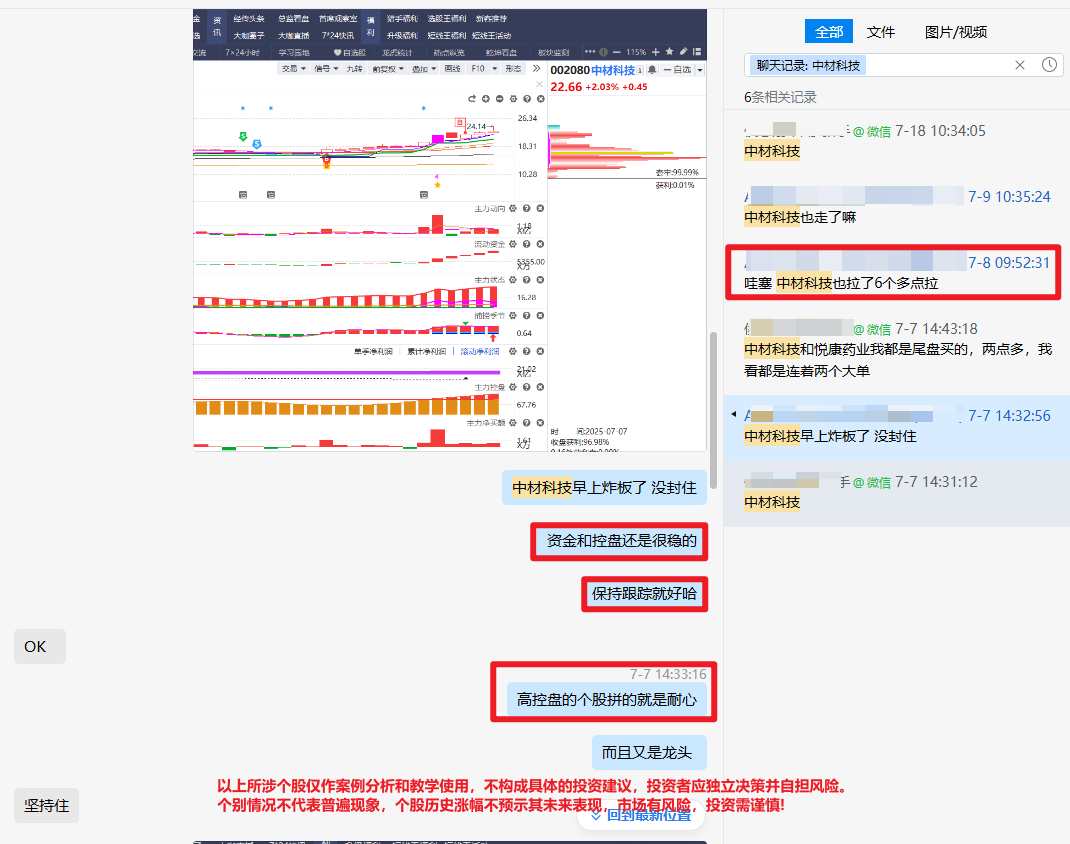Click the K-line chart zoom-out minus icon
1070x844 pixels.
500,99
